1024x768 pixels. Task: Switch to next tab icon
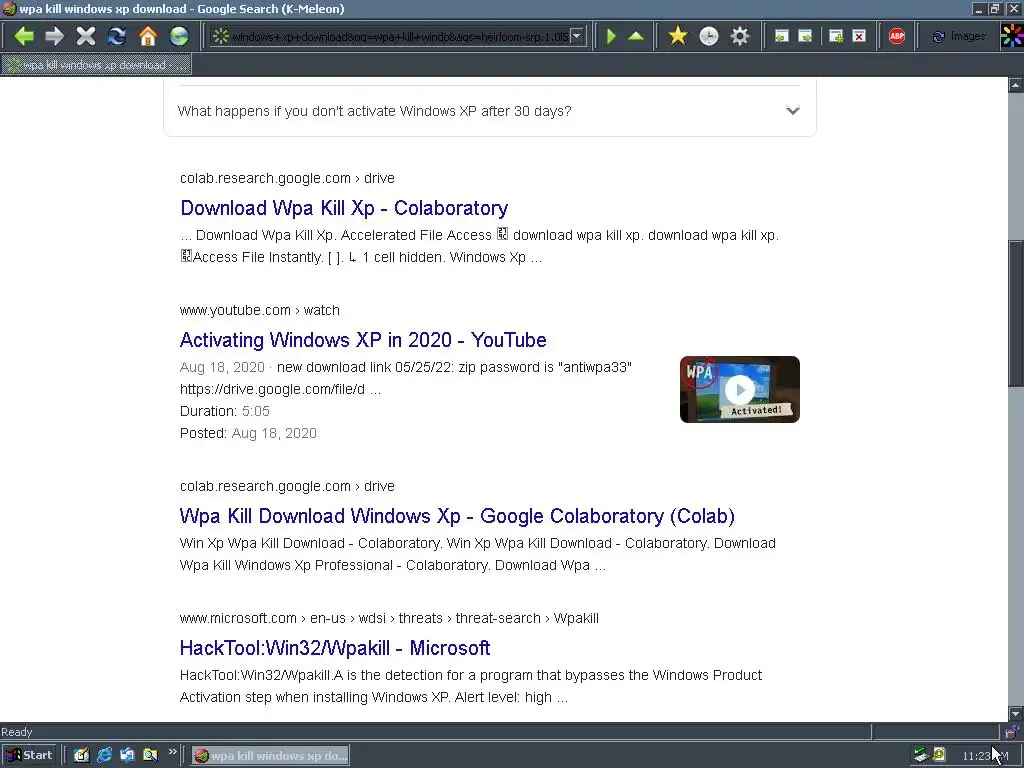tap(805, 36)
